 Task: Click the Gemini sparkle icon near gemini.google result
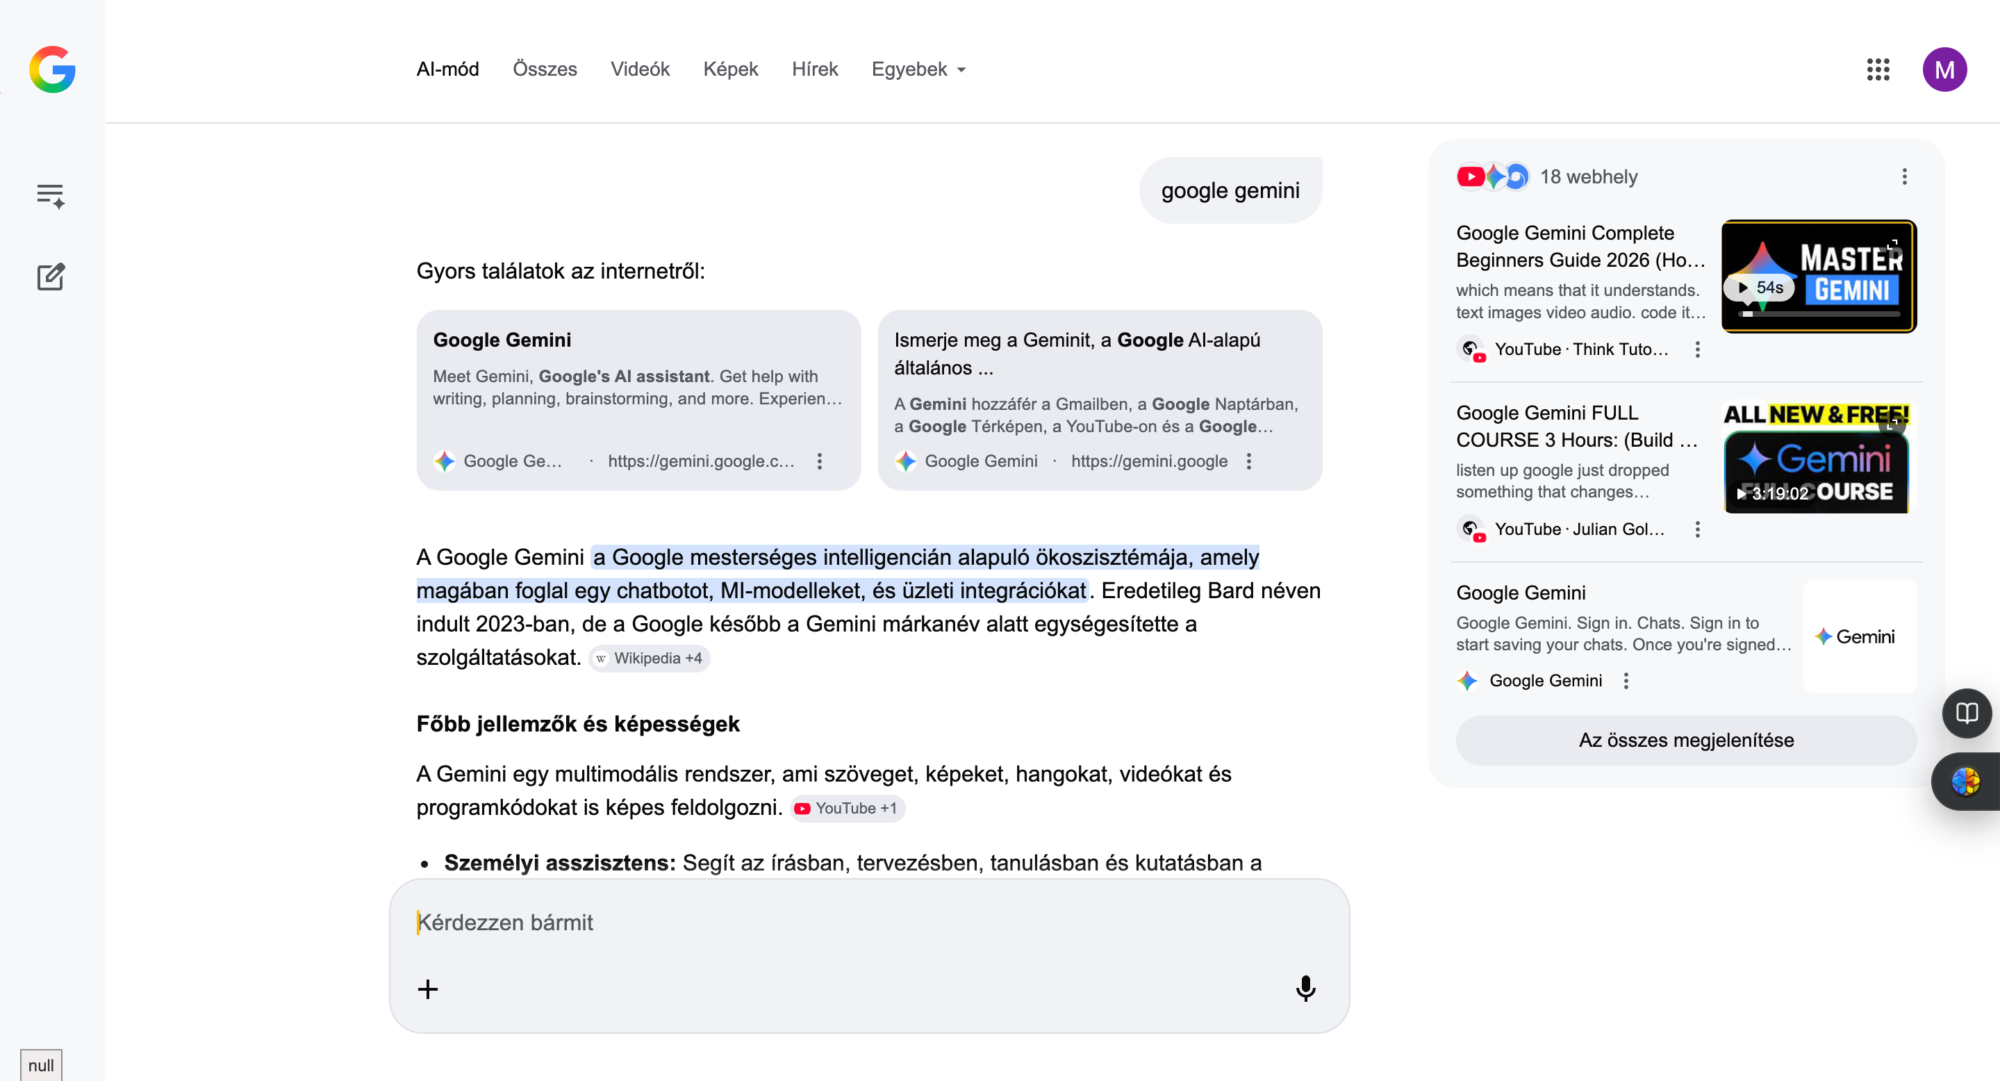(906, 461)
